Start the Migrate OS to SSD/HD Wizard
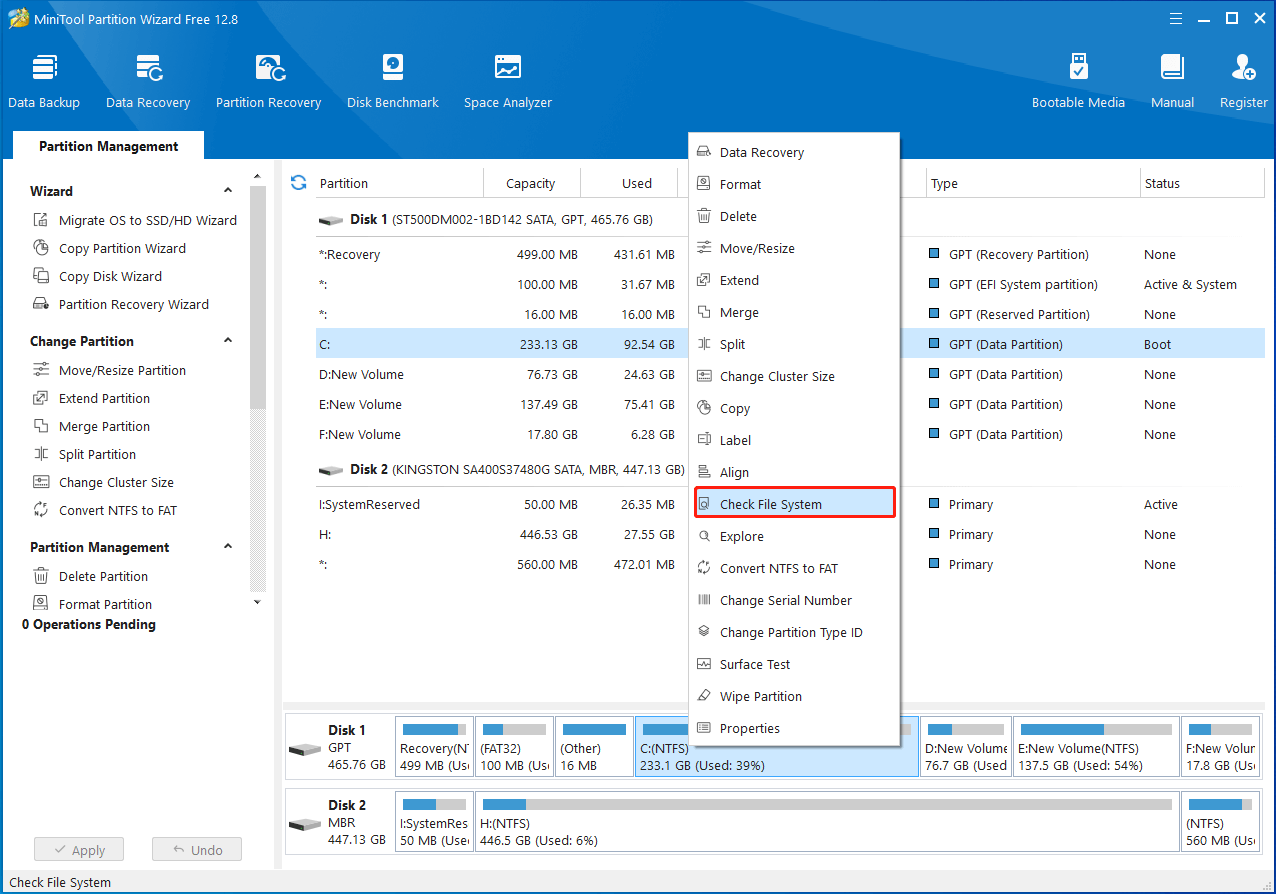This screenshot has height=894, width=1276. click(135, 220)
